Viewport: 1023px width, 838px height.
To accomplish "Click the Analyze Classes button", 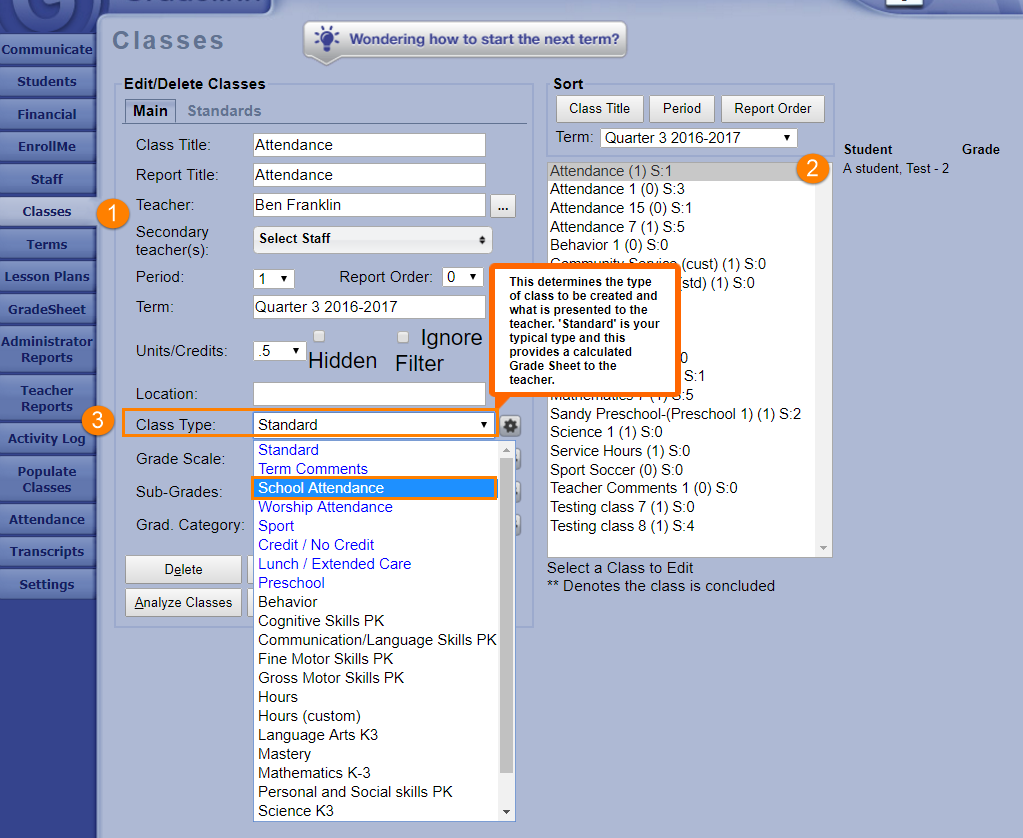I will pyautogui.click(x=183, y=603).
